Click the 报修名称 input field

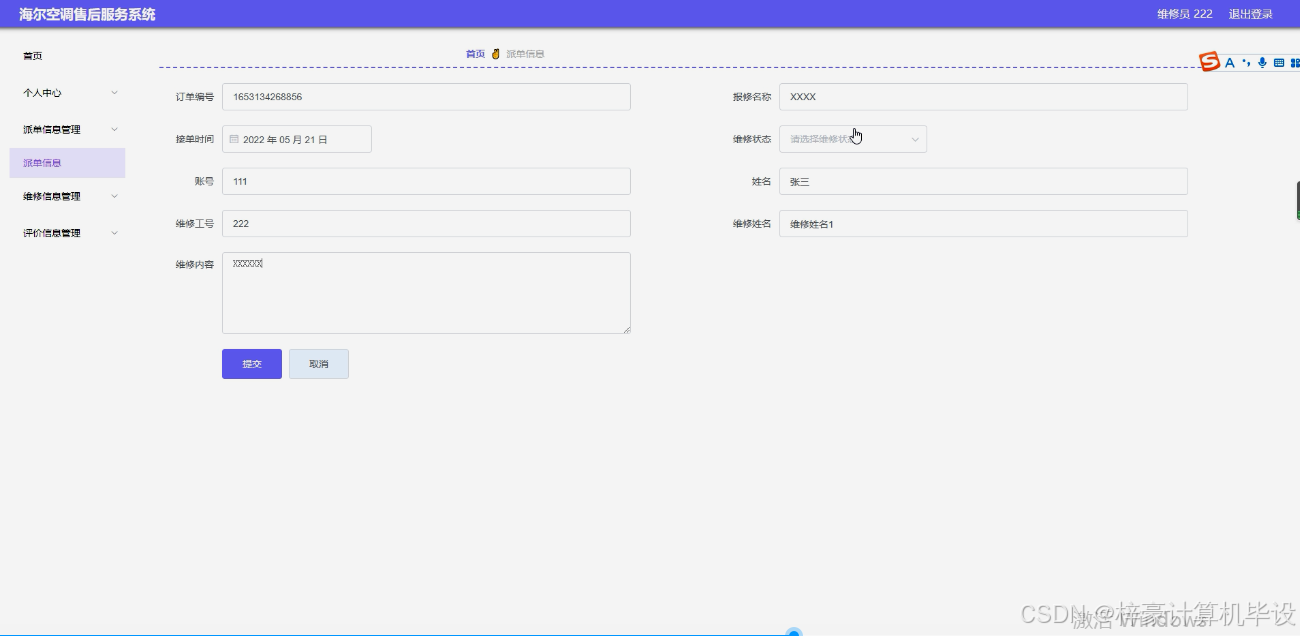[983, 97]
